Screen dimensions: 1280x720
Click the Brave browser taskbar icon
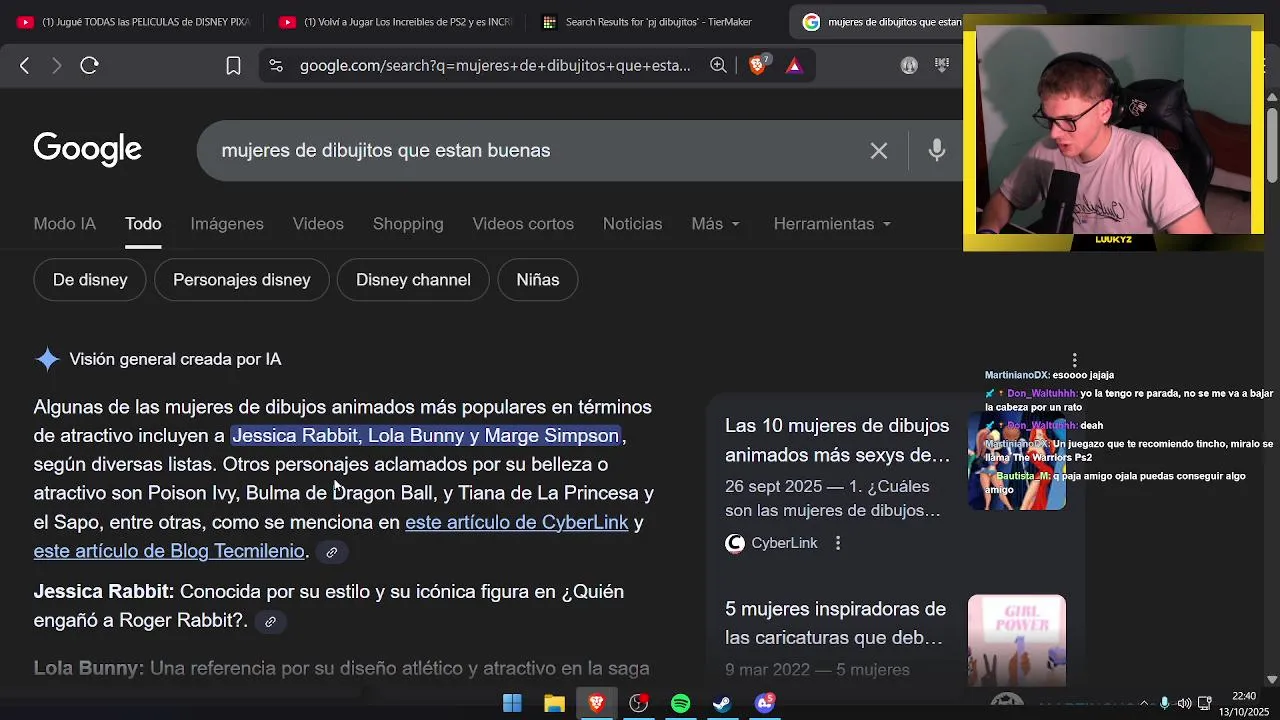[x=597, y=703]
